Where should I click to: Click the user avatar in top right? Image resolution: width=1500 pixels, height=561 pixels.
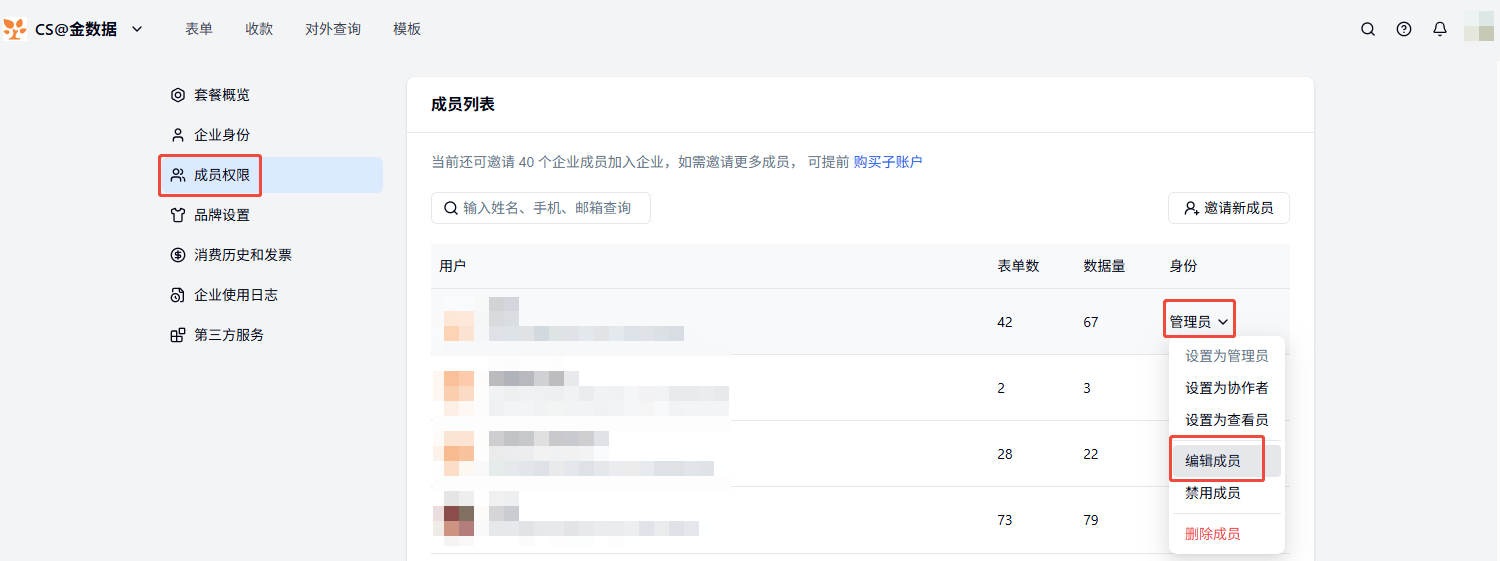[x=1478, y=28]
